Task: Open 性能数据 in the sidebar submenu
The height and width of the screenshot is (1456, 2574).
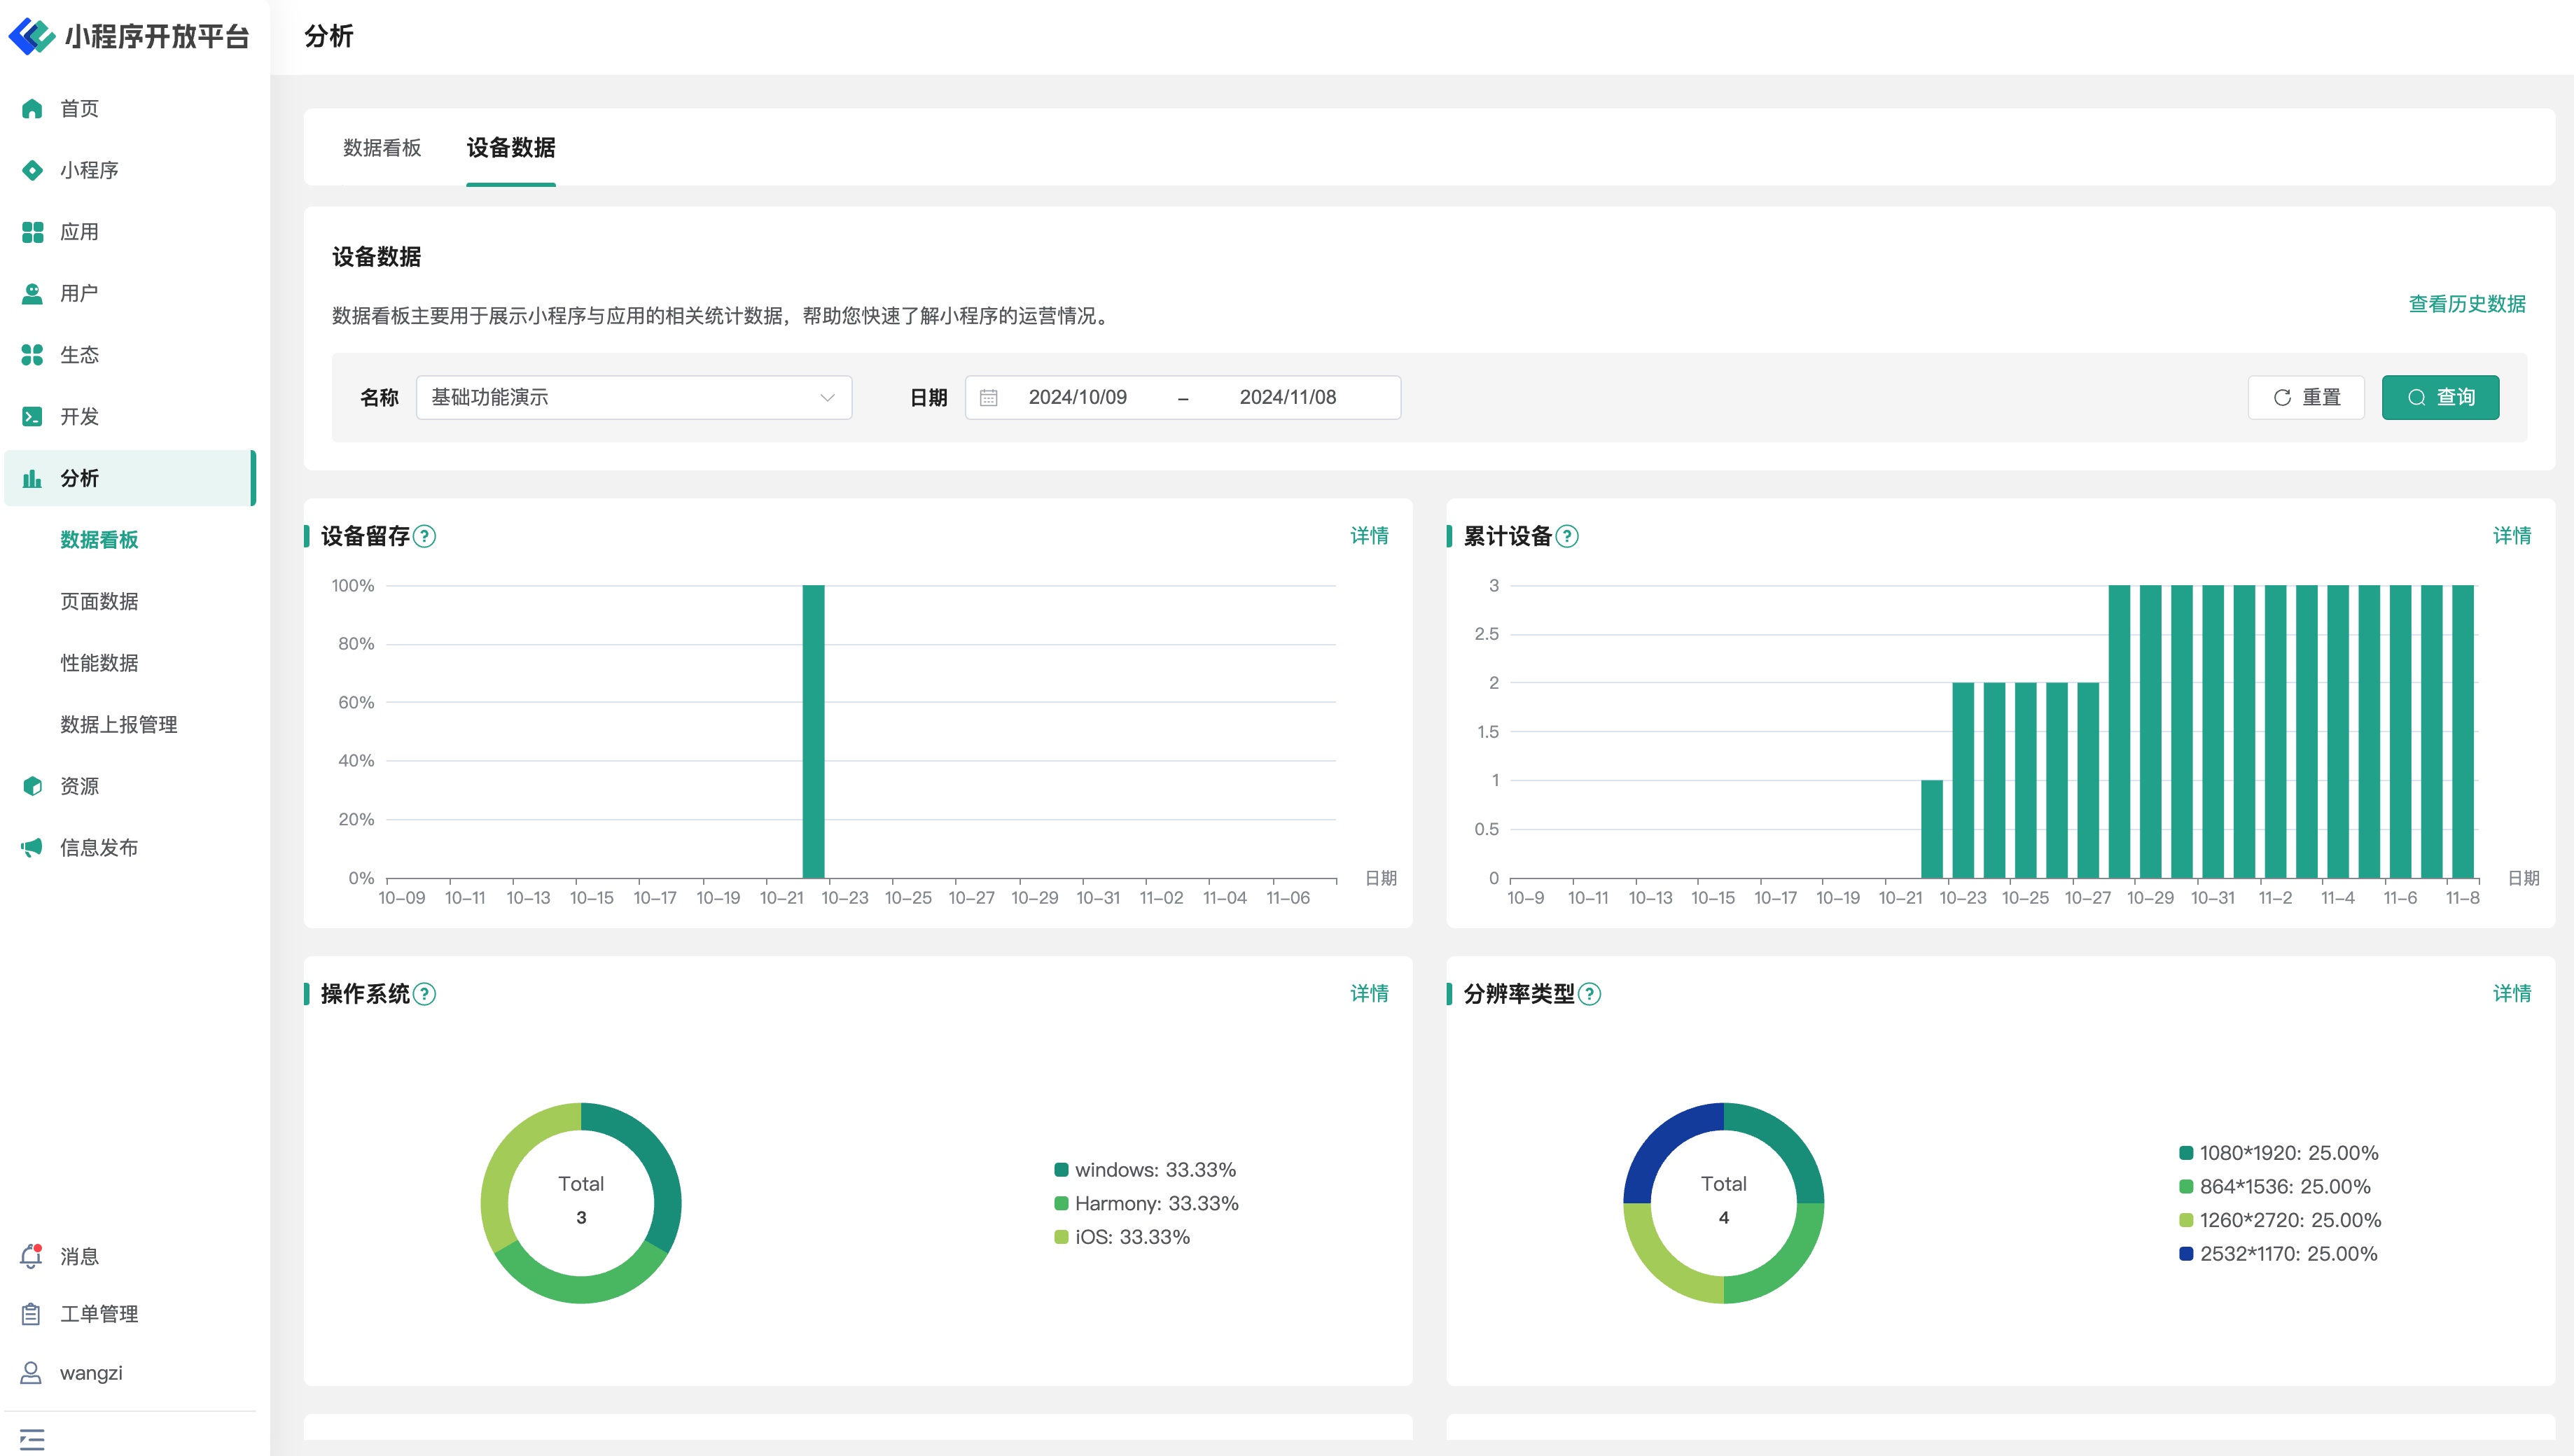Action: pyautogui.click(x=99, y=663)
